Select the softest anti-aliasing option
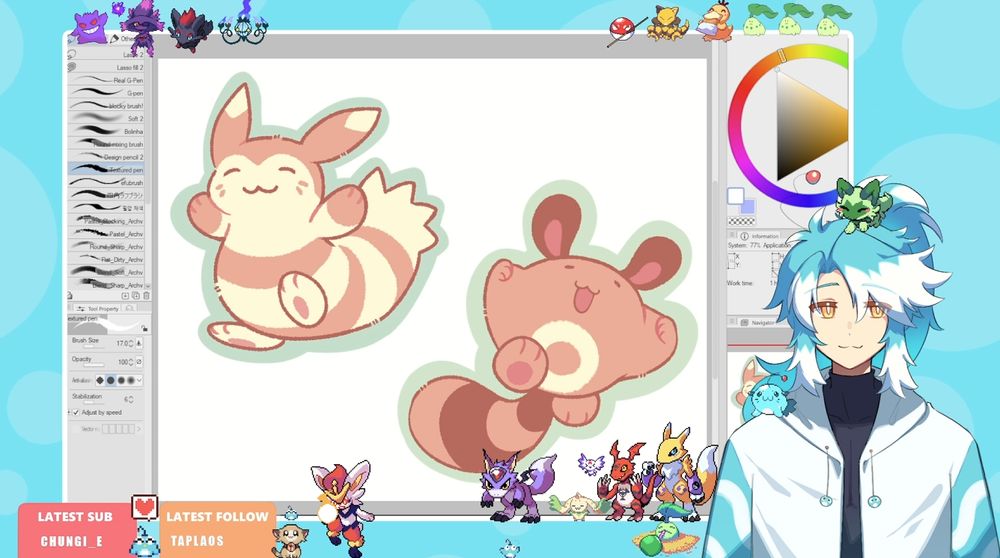Image resolution: width=1000 pixels, height=558 pixels. (x=131, y=380)
